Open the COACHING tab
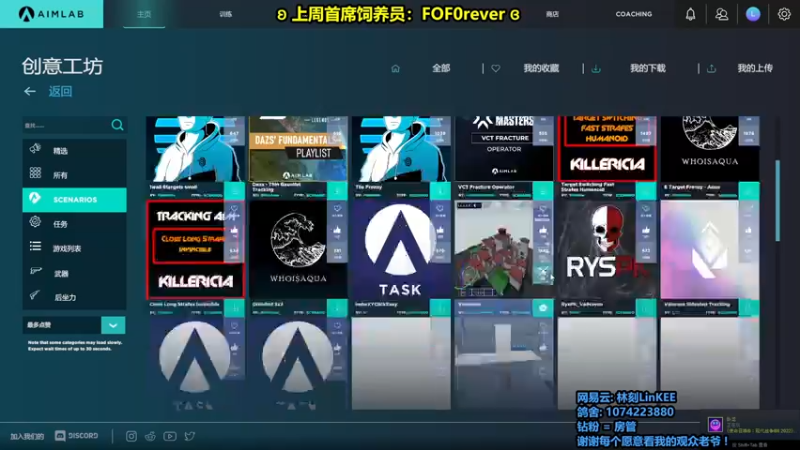Screen dimensions: 800x450 coord(634,14)
